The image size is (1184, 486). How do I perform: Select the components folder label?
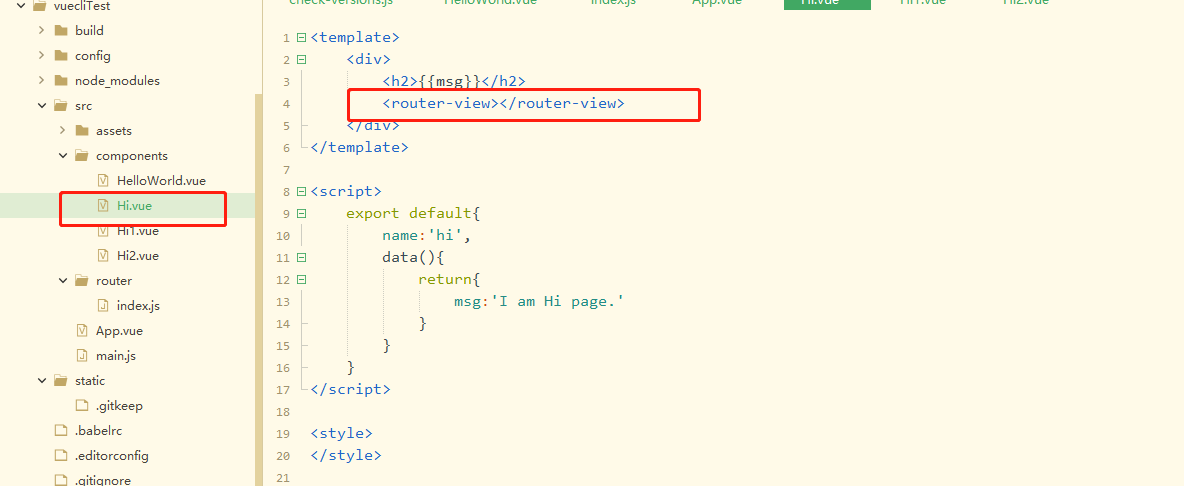131,155
